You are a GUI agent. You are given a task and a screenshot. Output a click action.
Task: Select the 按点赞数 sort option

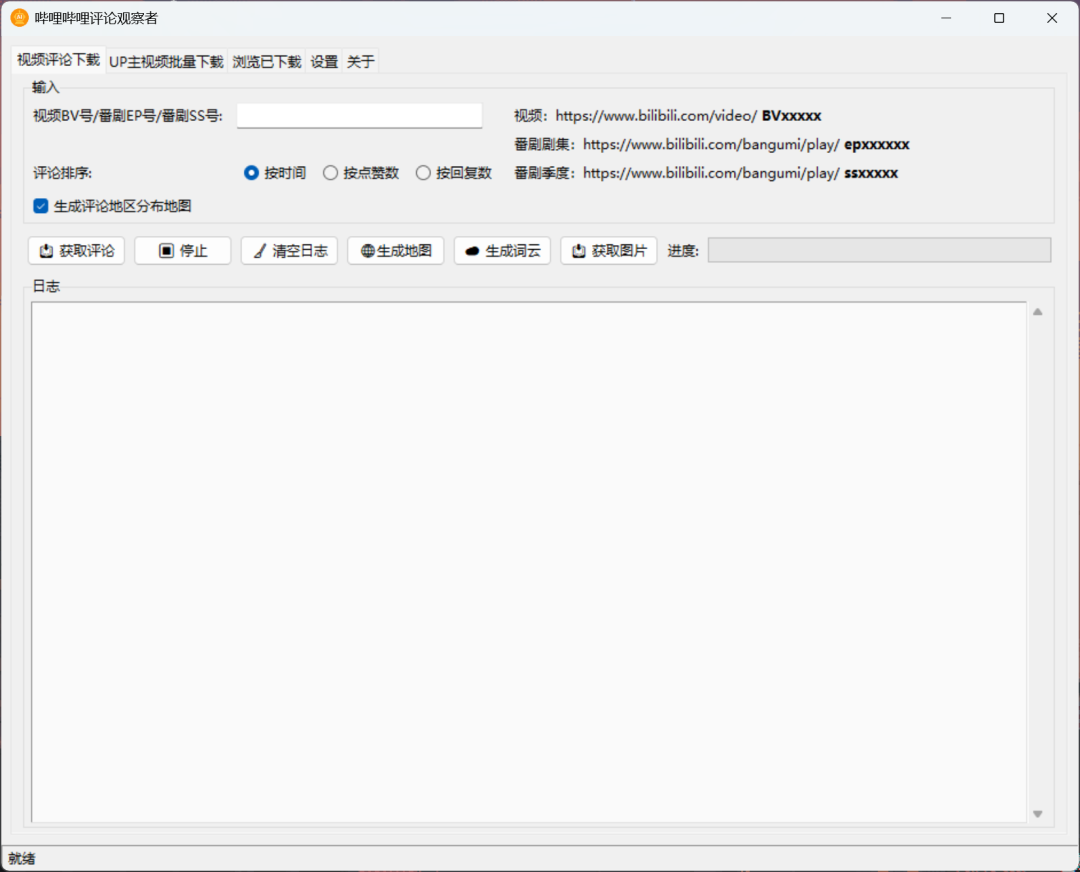point(330,172)
